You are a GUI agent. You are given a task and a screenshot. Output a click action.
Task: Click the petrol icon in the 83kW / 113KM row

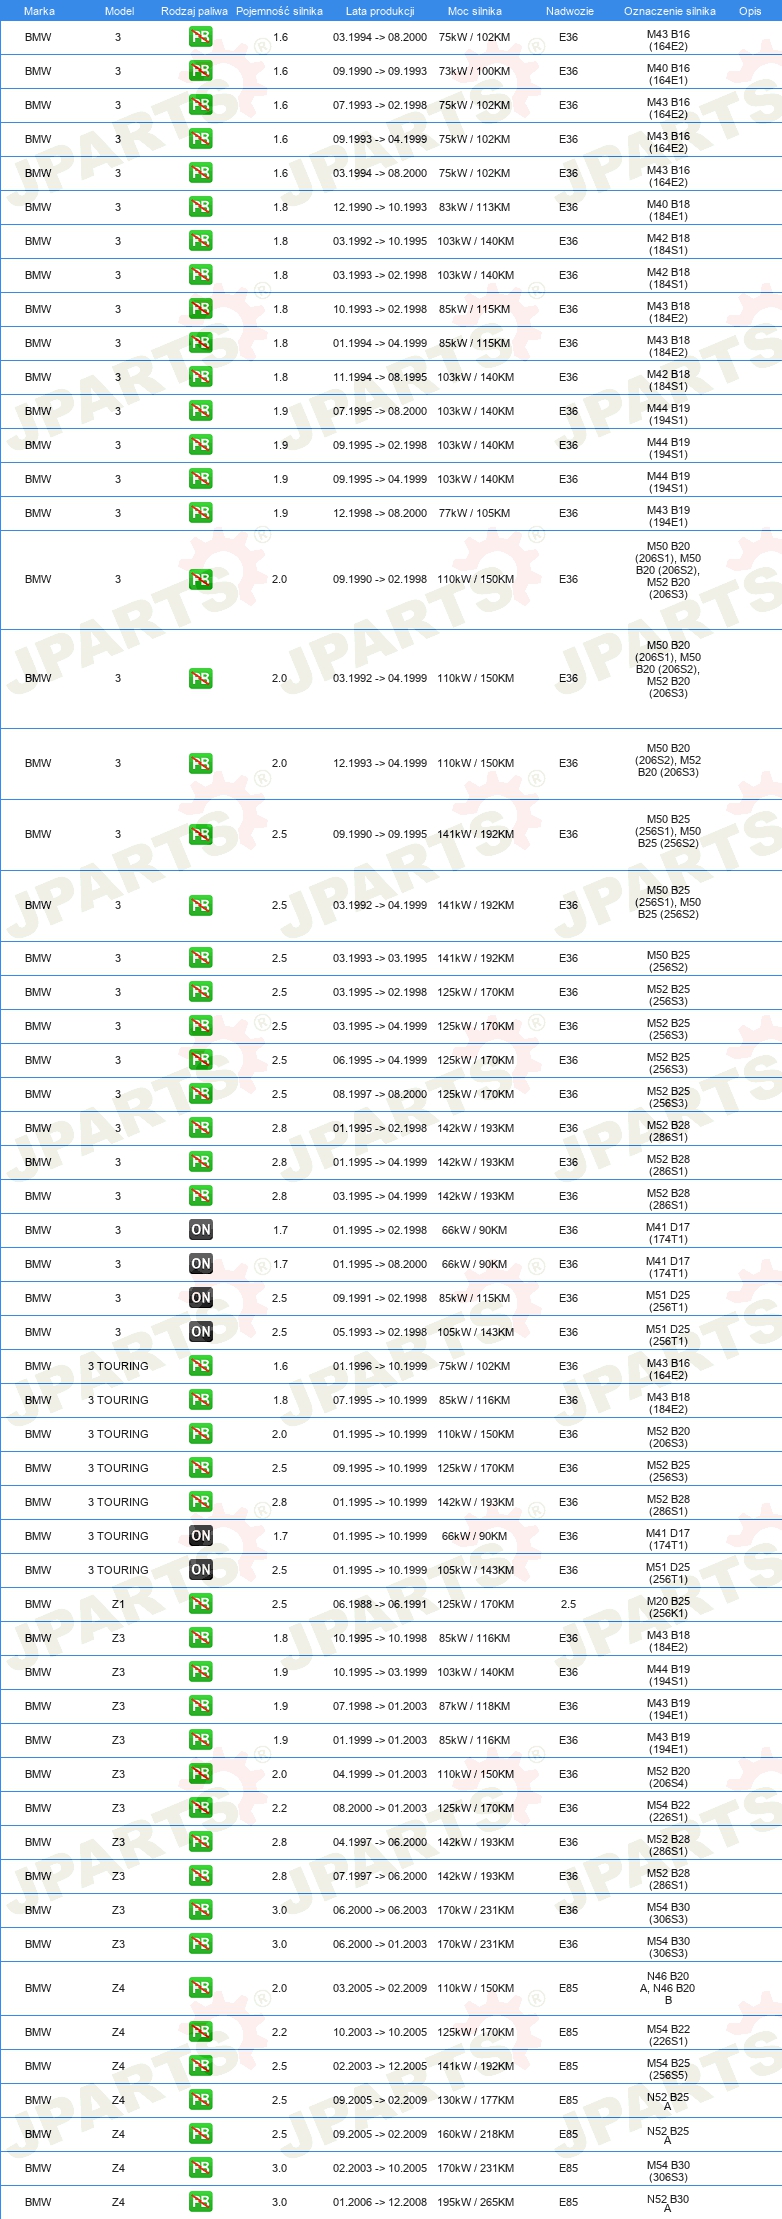coord(200,207)
